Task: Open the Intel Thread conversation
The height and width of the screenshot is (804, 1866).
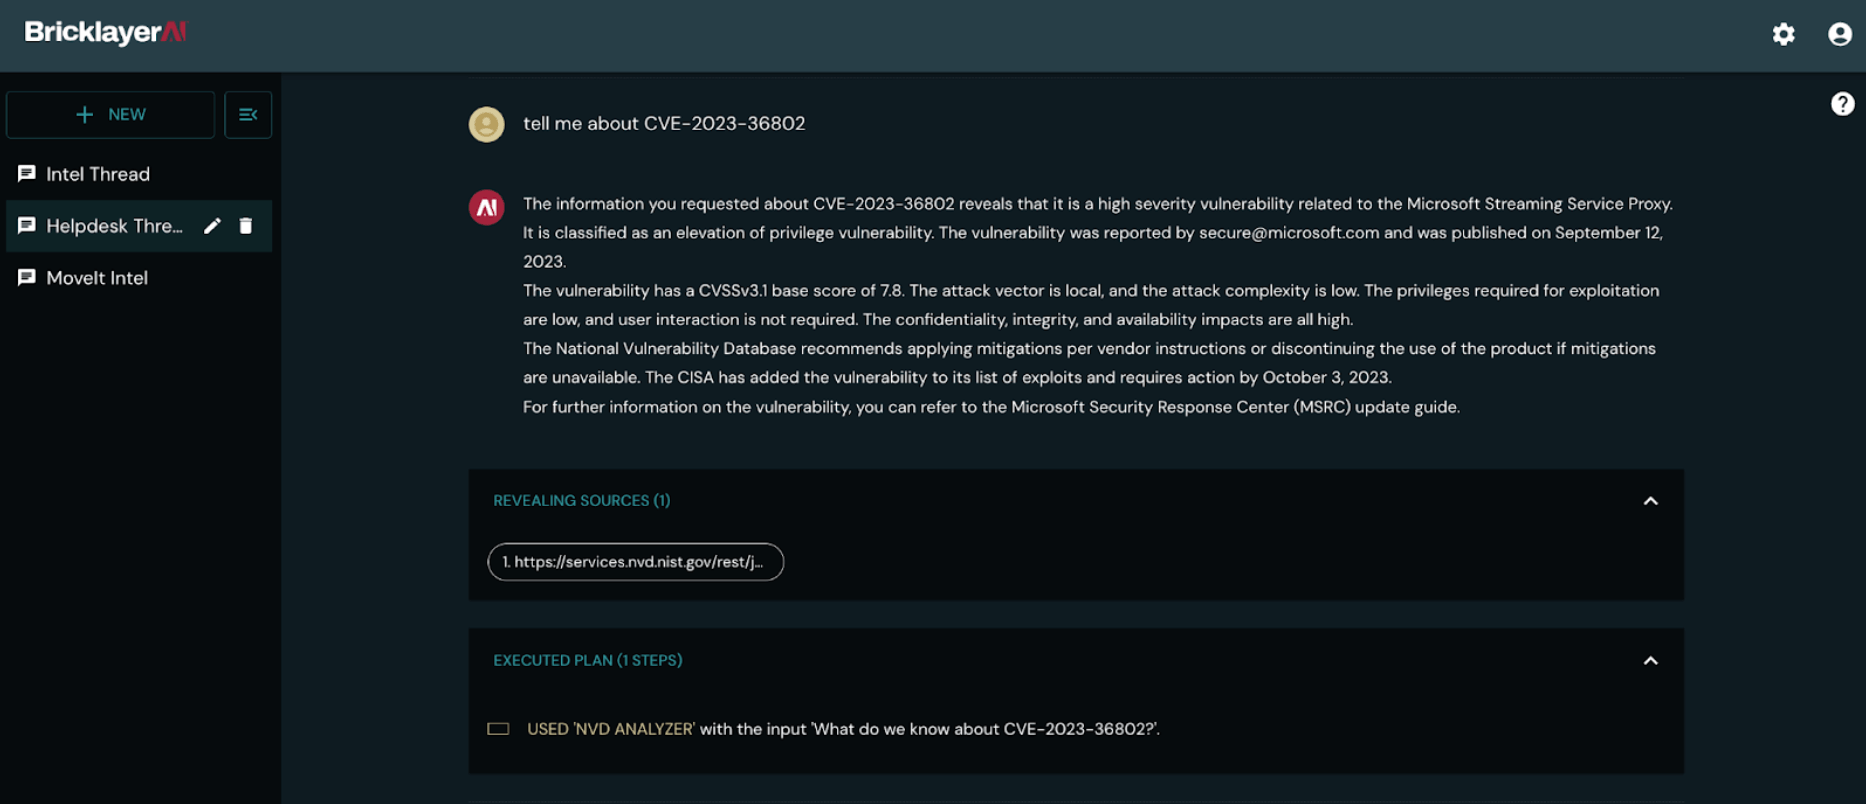Action: [98, 174]
